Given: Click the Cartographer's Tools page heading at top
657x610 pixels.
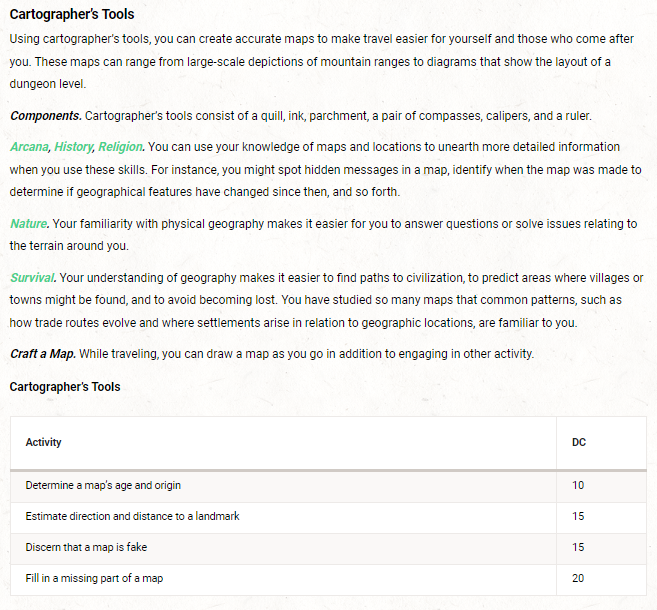Looking at the screenshot, I should pyautogui.click(x=71, y=15).
